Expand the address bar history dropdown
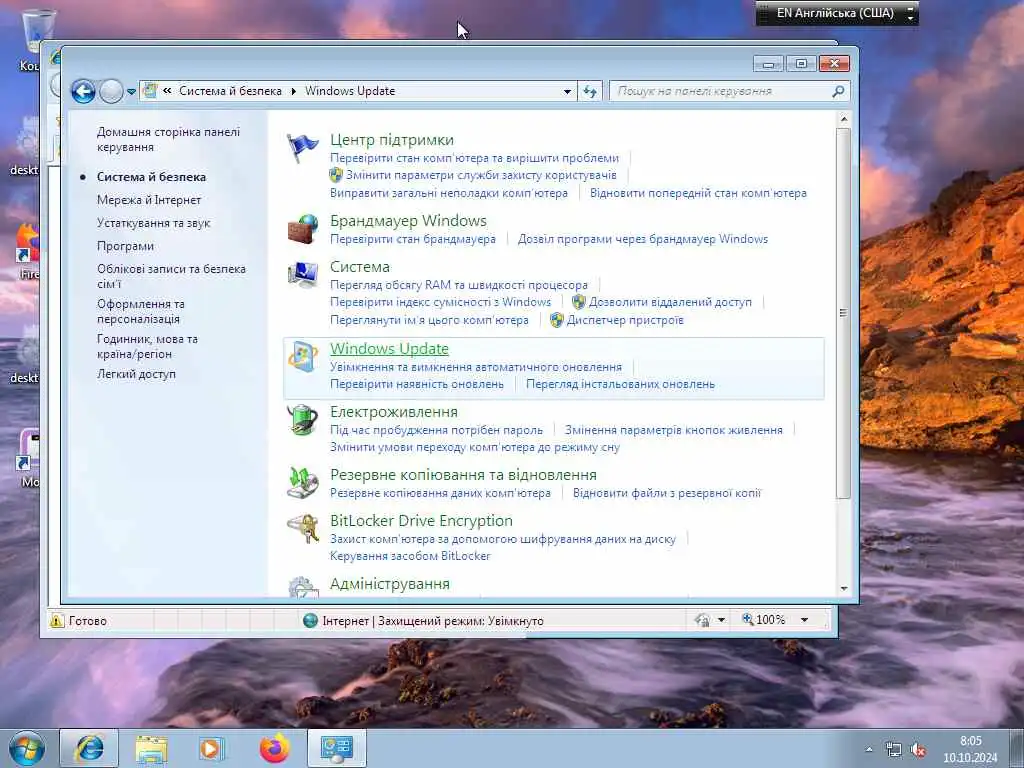This screenshot has height=768, width=1024. (x=568, y=91)
